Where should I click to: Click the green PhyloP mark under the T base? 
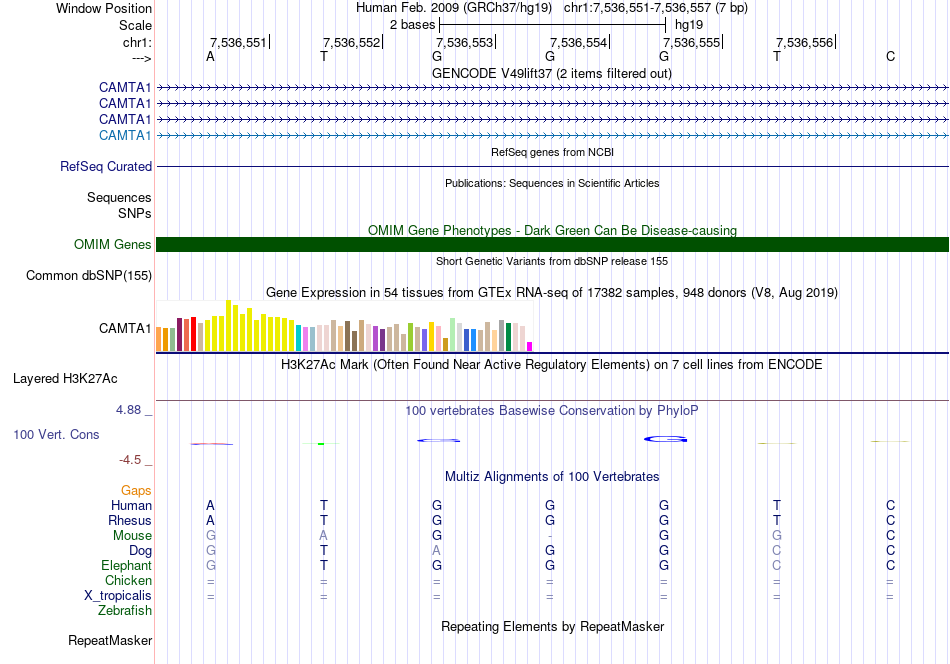[x=321, y=444]
